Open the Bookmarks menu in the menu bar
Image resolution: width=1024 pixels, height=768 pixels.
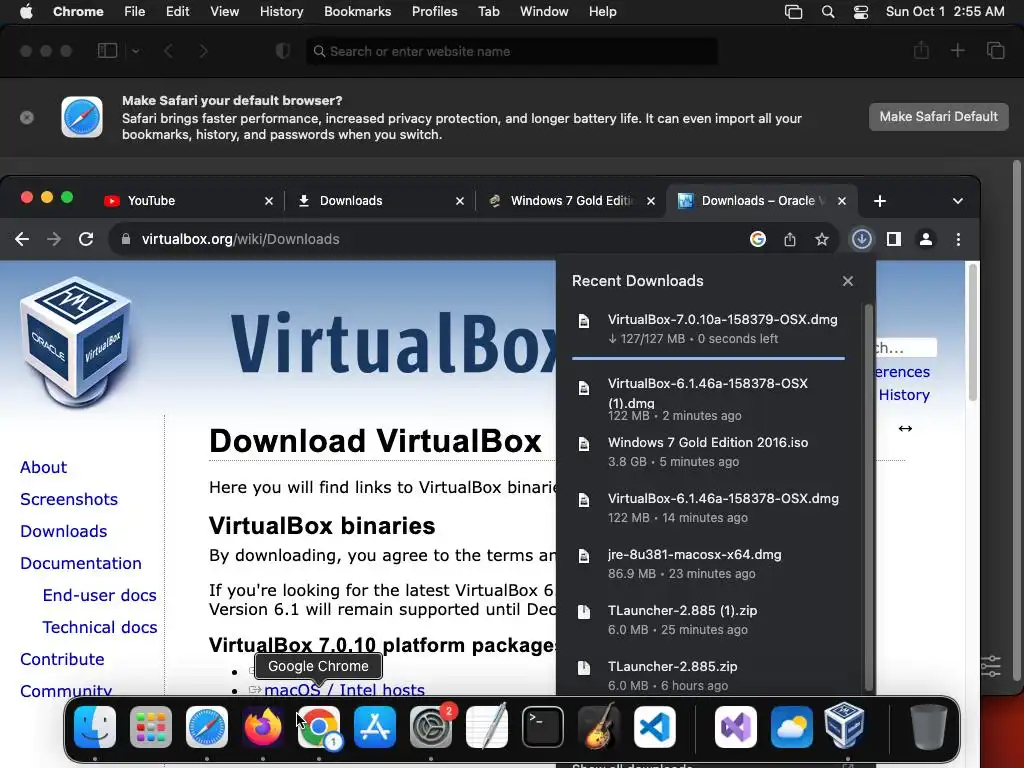point(358,12)
